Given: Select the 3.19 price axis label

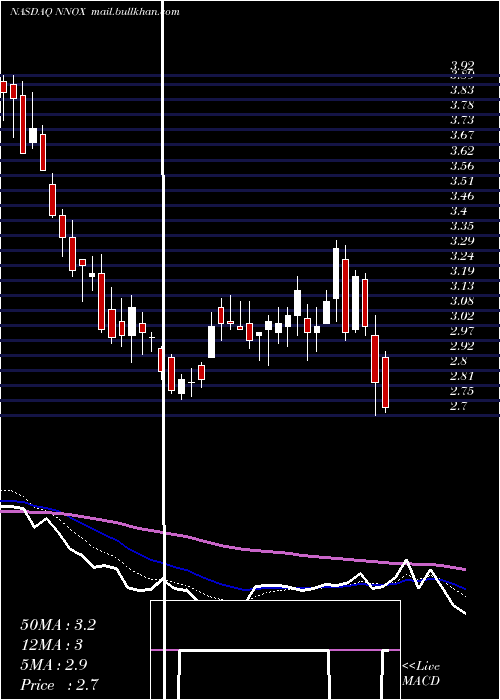Looking at the screenshot, I should coord(462,271).
